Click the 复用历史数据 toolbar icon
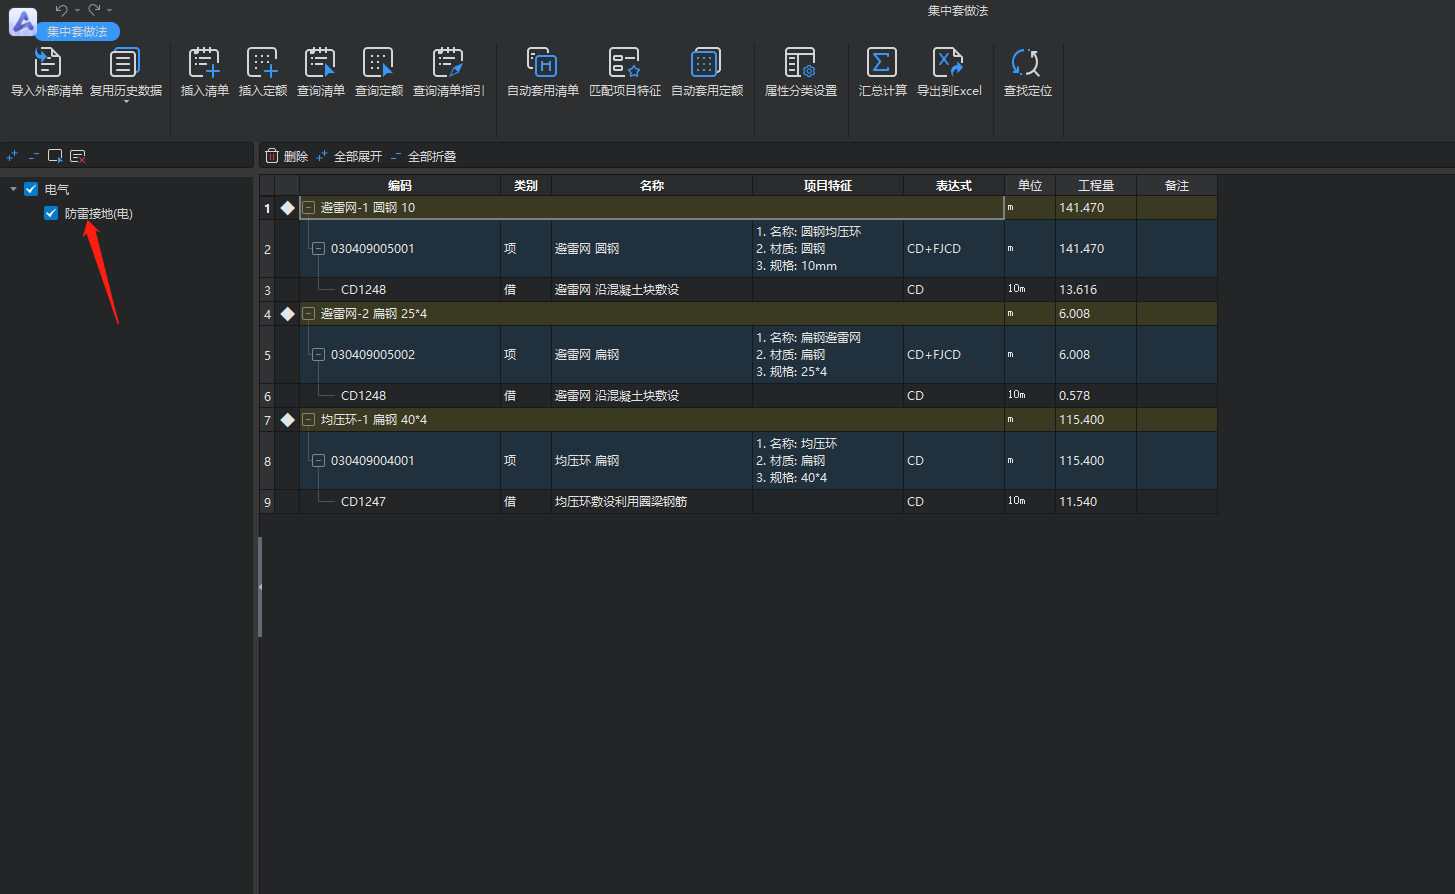1455x894 pixels. (x=125, y=63)
